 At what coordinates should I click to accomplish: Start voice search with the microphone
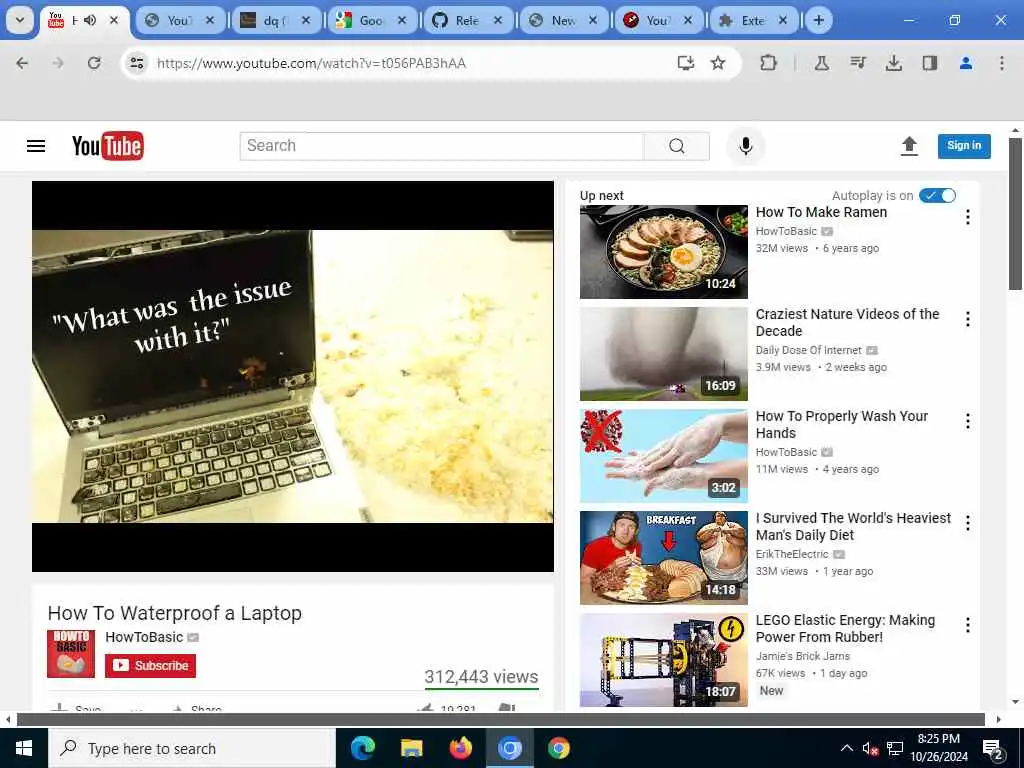(x=746, y=146)
